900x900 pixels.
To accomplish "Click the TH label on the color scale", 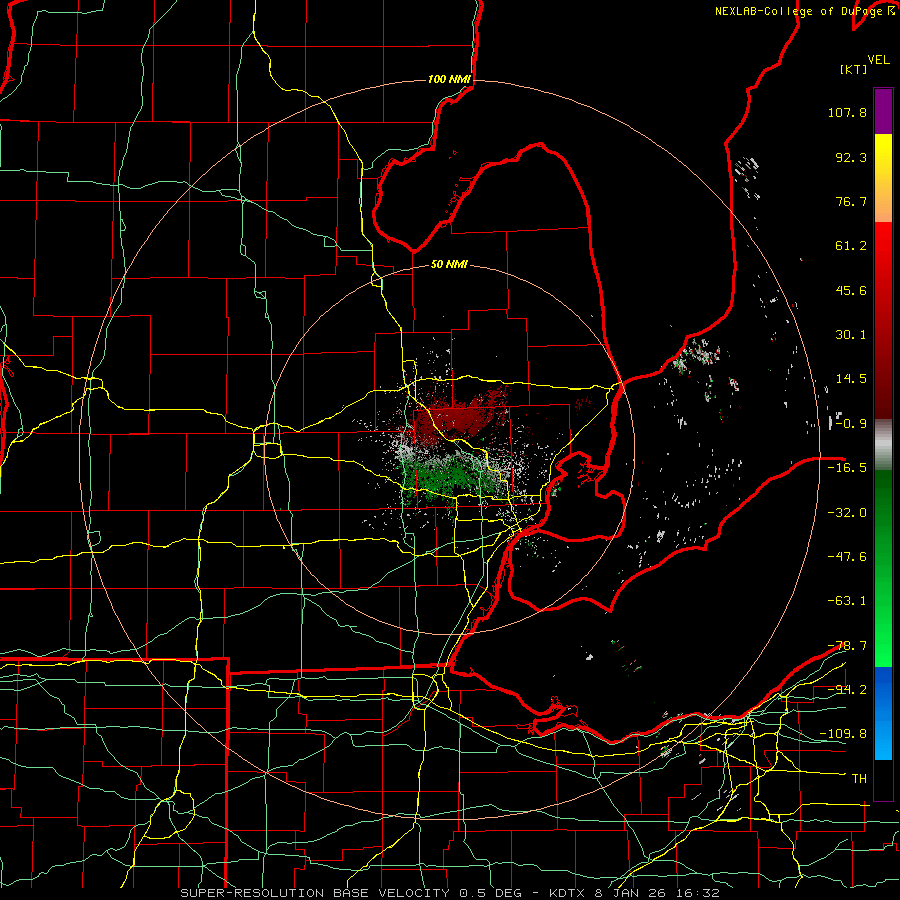I will pyautogui.click(x=859, y=778).
